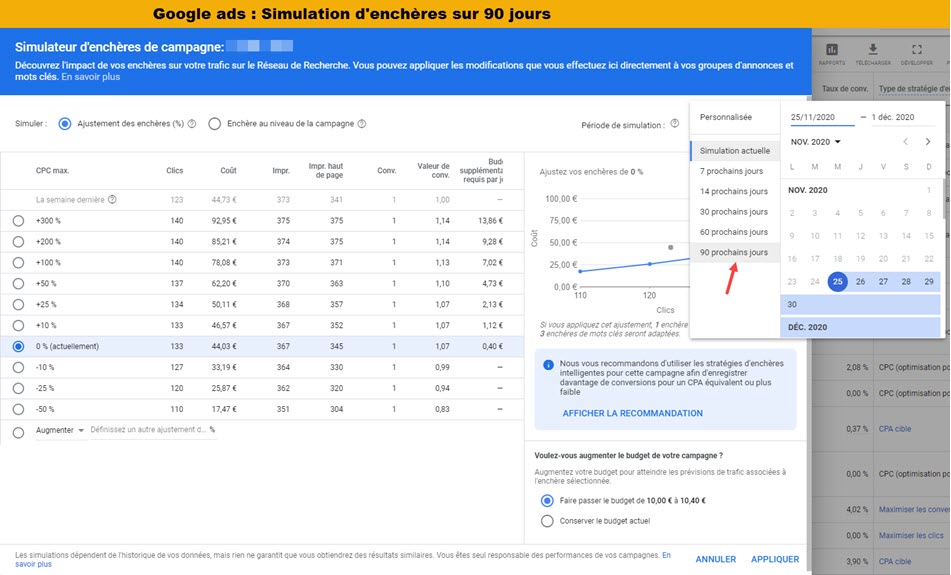Click the Impr. haut de page header
Screen dimensions: 951x575
[326, 170]
